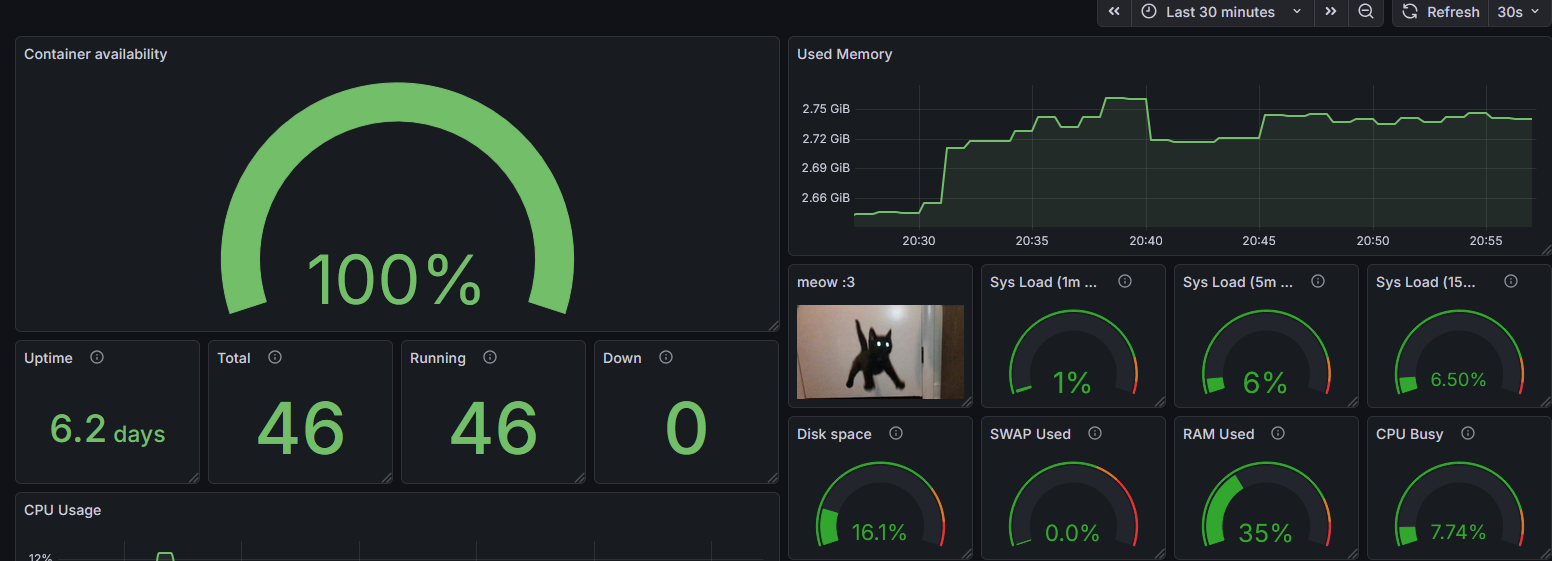1552x561 pixels.
Task: Click info icon on Sys Load 5m panel
Action: point(1318,281)
